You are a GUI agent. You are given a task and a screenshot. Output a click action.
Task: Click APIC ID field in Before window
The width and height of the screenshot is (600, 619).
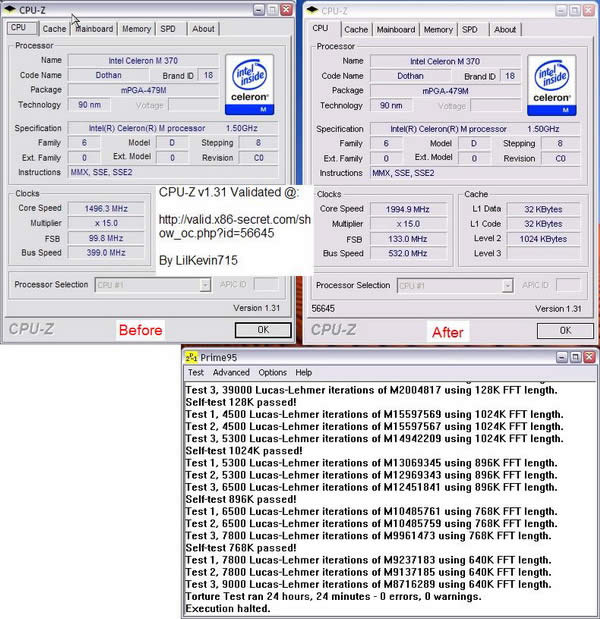(x=266, y=284)
